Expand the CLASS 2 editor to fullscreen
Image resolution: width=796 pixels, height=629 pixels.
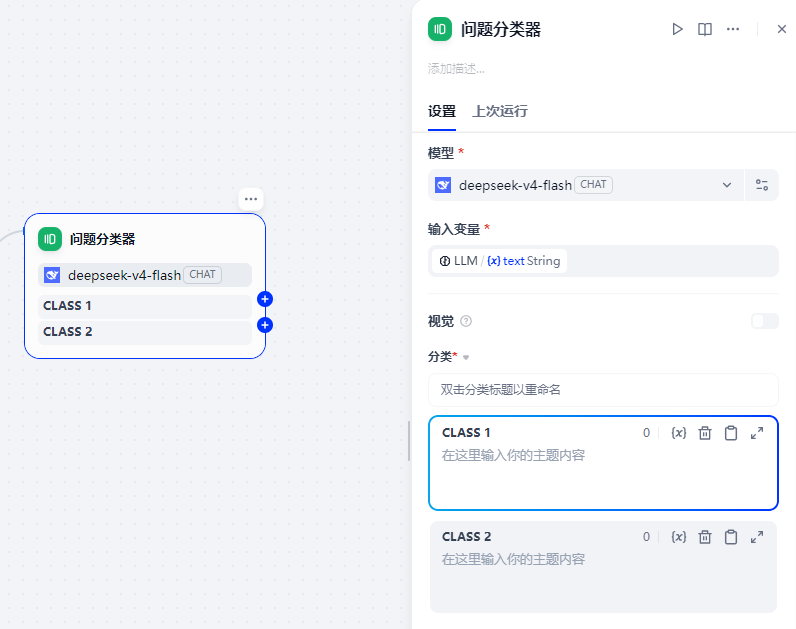pyautogui.click(x=757, y=537)
